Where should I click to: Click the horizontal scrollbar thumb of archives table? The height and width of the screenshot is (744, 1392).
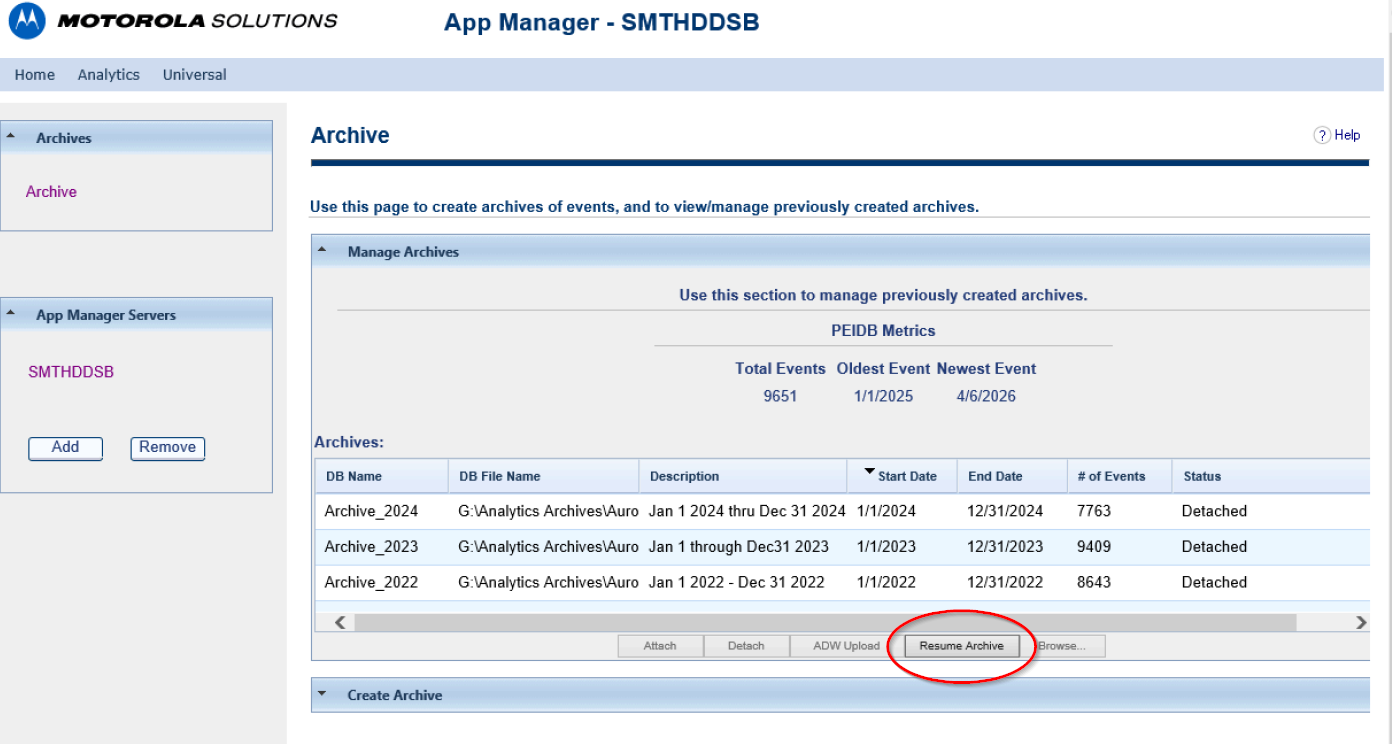click(825, 622)
